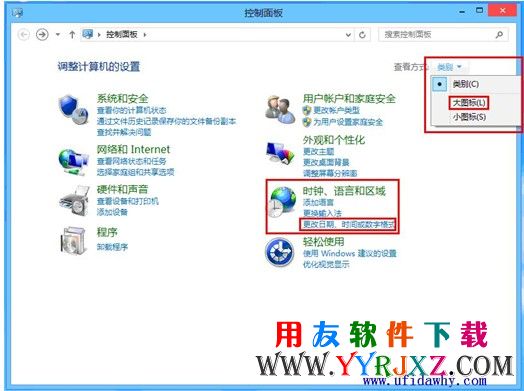Open recent locations dropdown arrow
The height and width of the screenshot is (391, 524).
coord(58,34)
